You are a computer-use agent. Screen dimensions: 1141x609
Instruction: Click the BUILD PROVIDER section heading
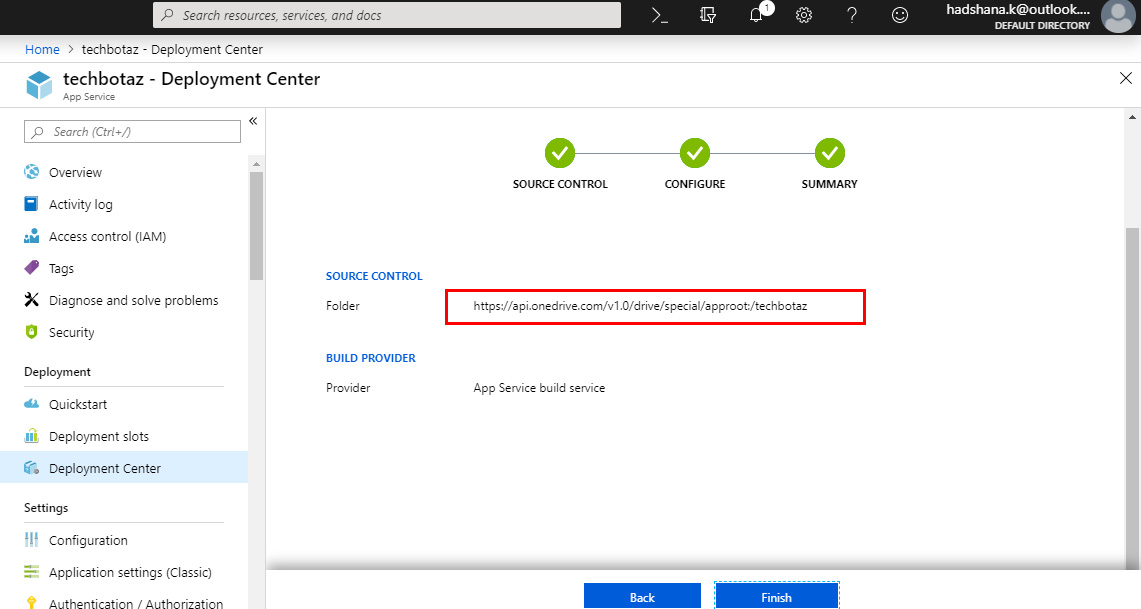click(370, 358)
